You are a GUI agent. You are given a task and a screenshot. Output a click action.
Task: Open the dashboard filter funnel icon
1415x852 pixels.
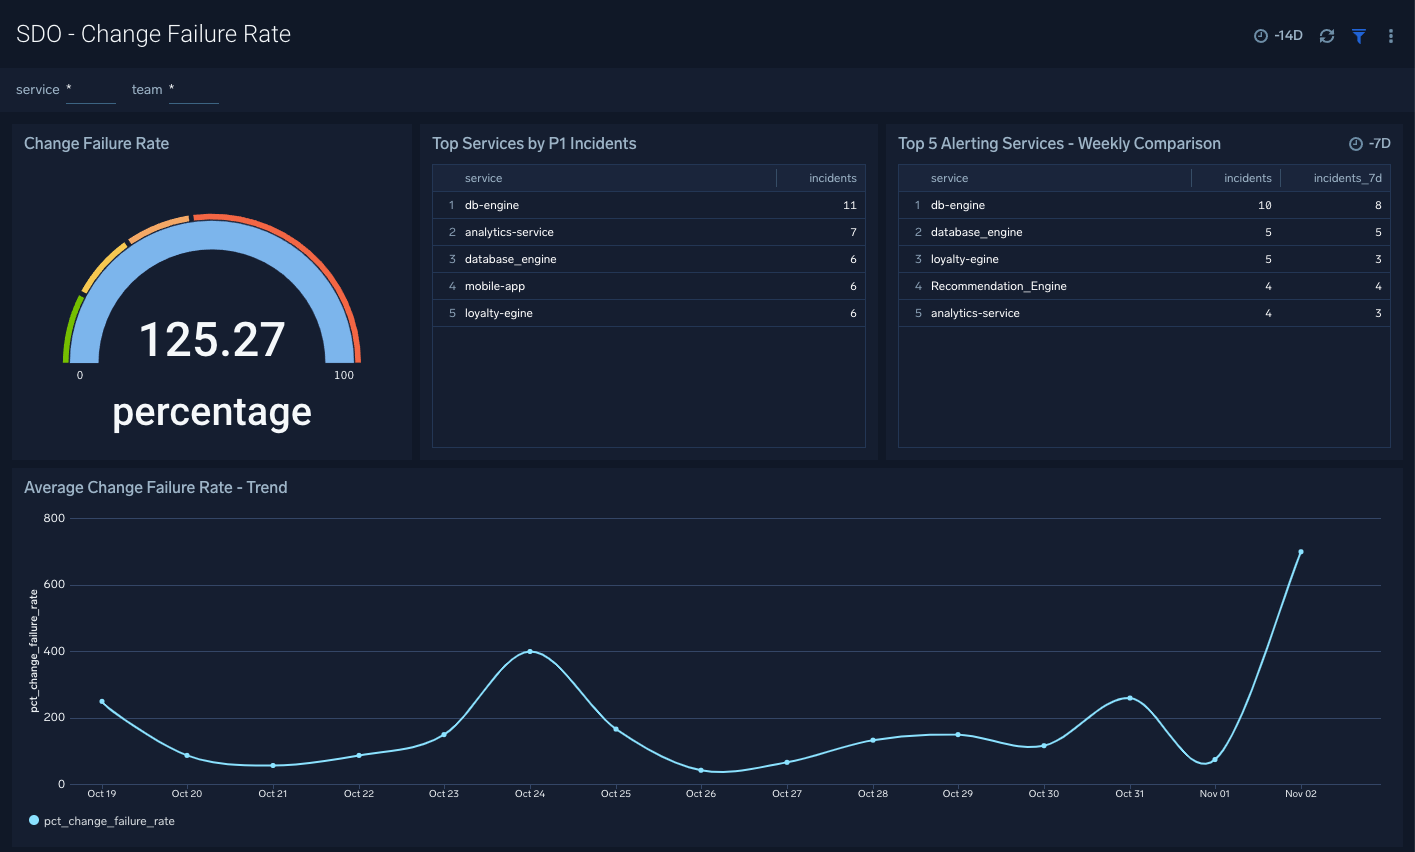tap(1358, 35)
